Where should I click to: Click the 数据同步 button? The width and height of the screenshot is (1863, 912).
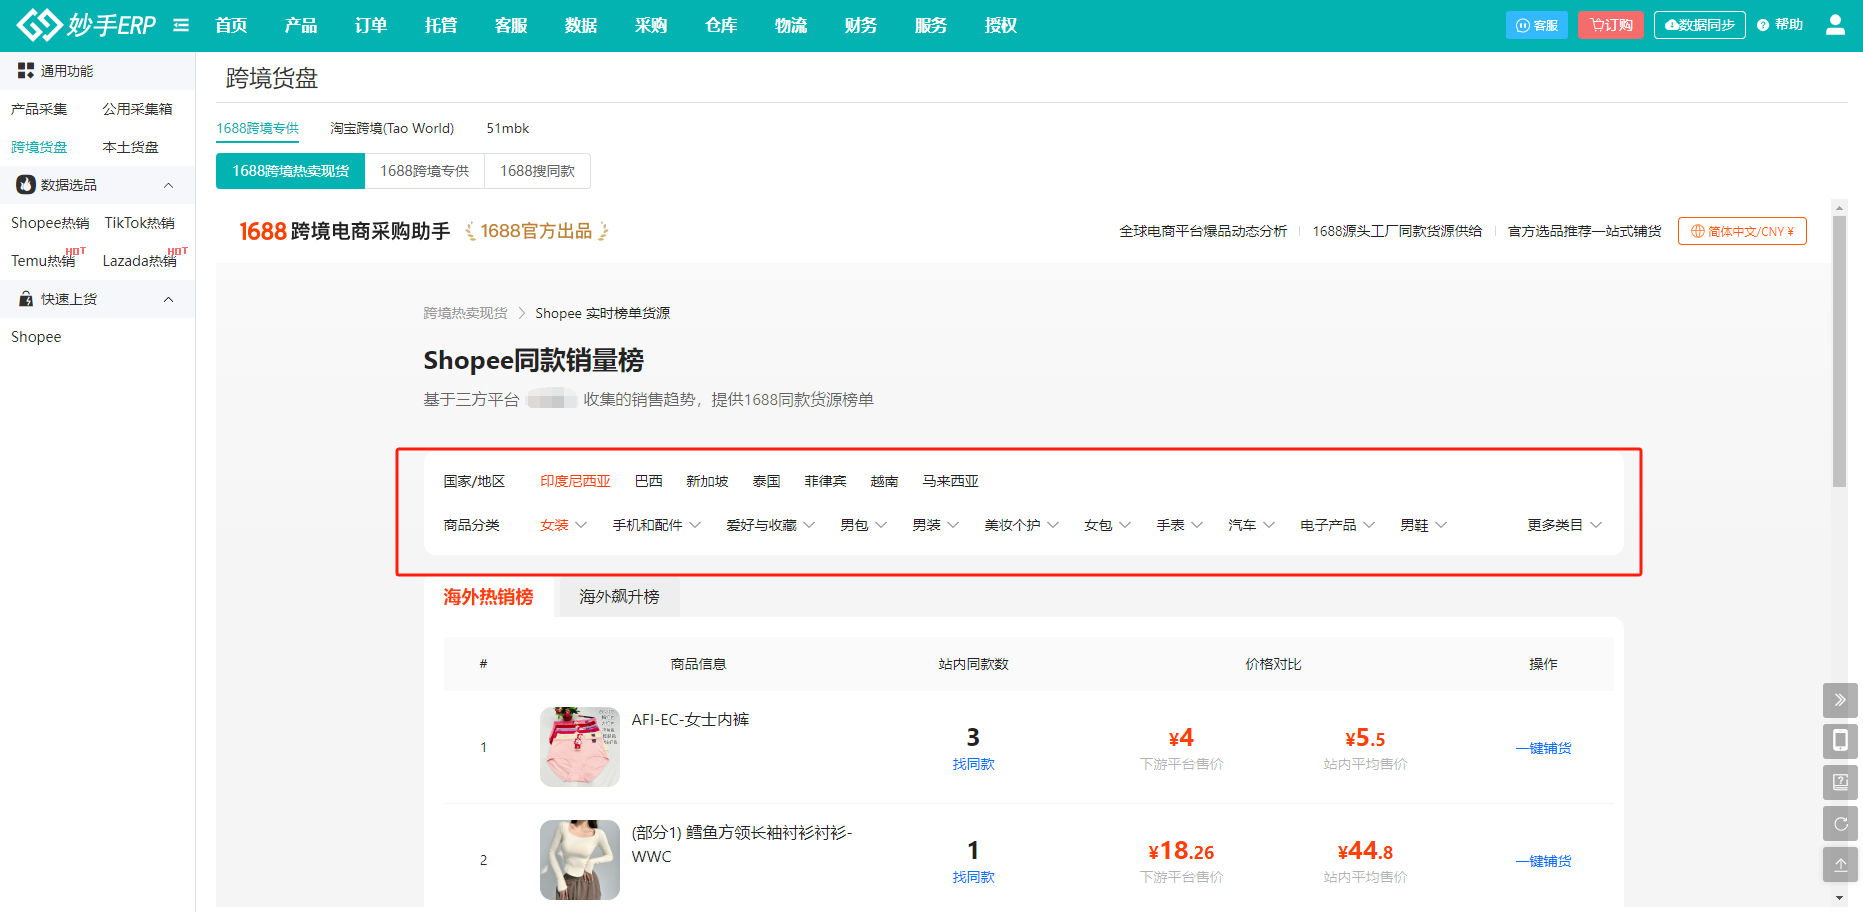click(1699, 25)
